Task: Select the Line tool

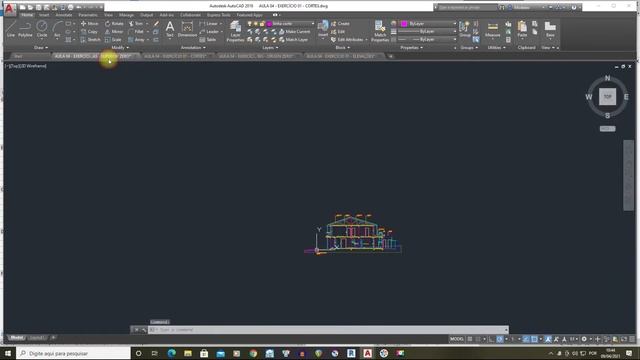Action: point(11,29)
